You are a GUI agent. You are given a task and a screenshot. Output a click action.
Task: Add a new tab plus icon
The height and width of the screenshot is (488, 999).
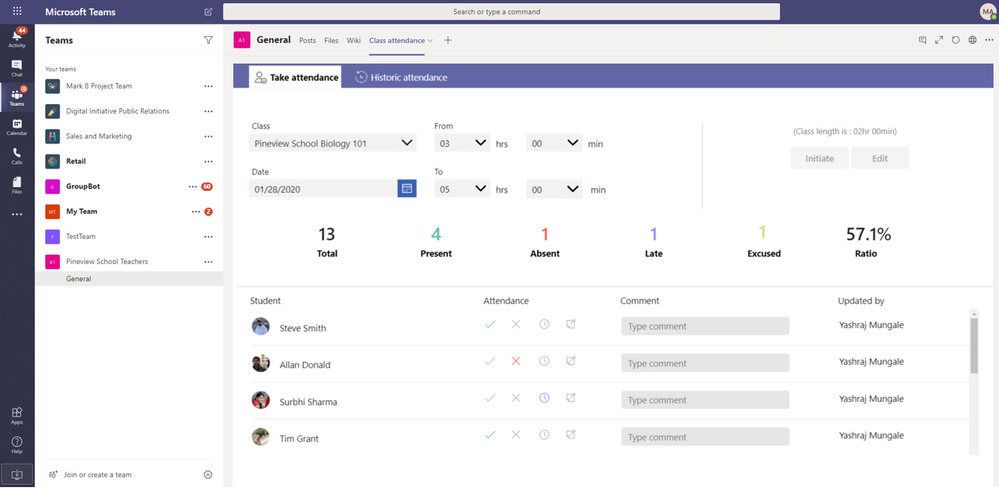pos(448,40)
